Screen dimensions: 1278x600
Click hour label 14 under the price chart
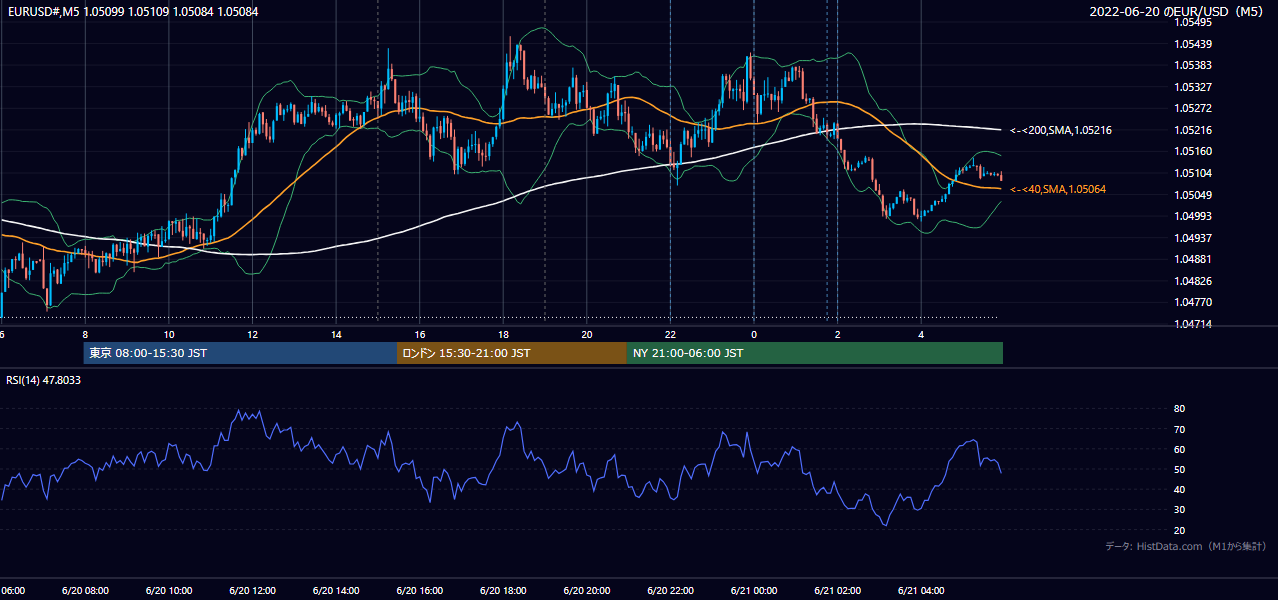click(336, 334)
